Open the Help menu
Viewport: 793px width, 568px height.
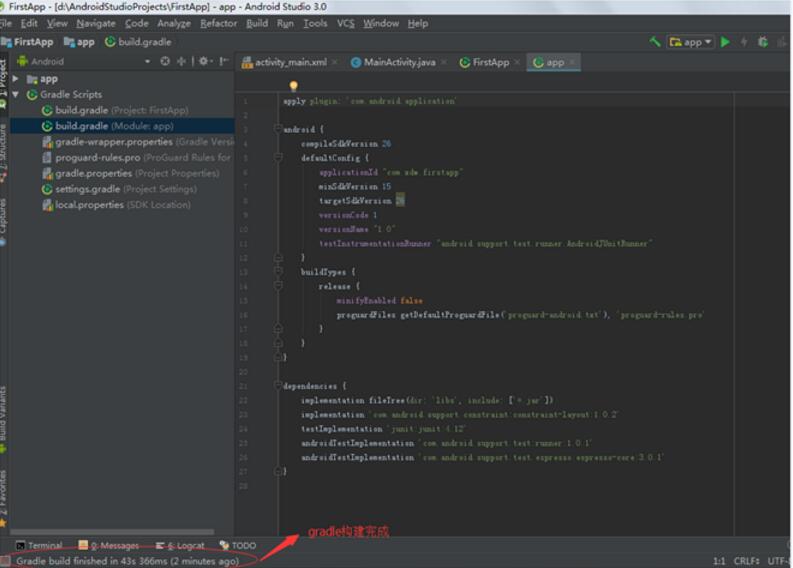click(418, 23)
